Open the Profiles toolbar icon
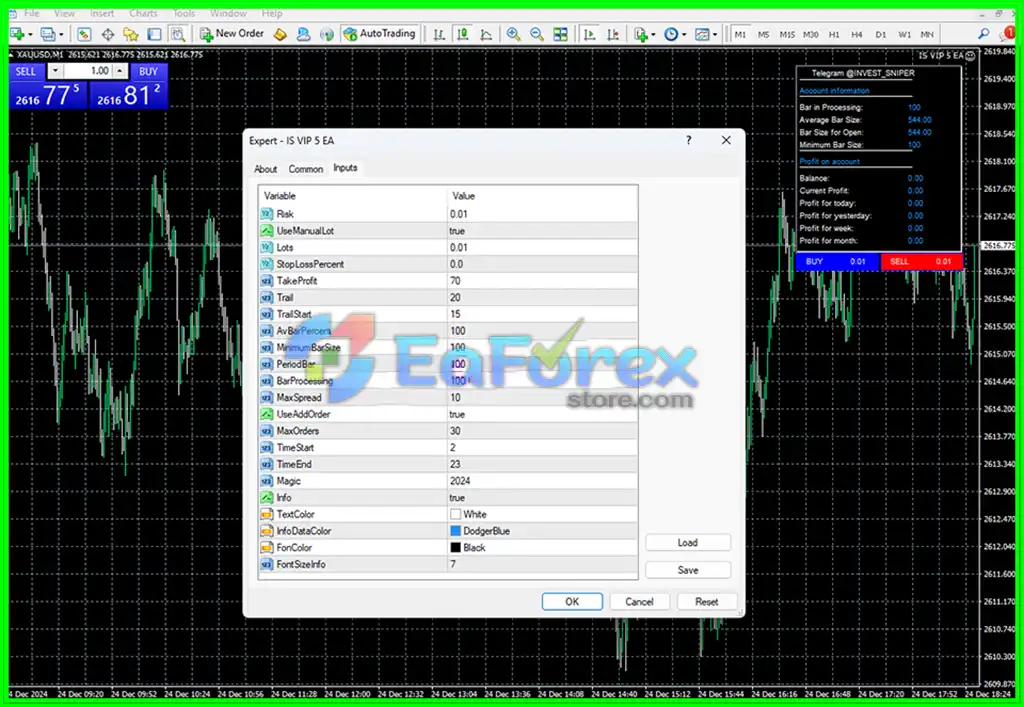Viewport: 1024px width, 707px height. [47, 34]
